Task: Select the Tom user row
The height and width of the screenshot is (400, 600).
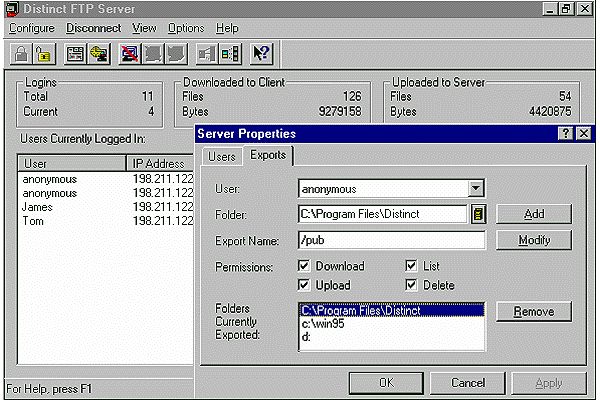Action: pyautogui.click(x=106, y=221)
